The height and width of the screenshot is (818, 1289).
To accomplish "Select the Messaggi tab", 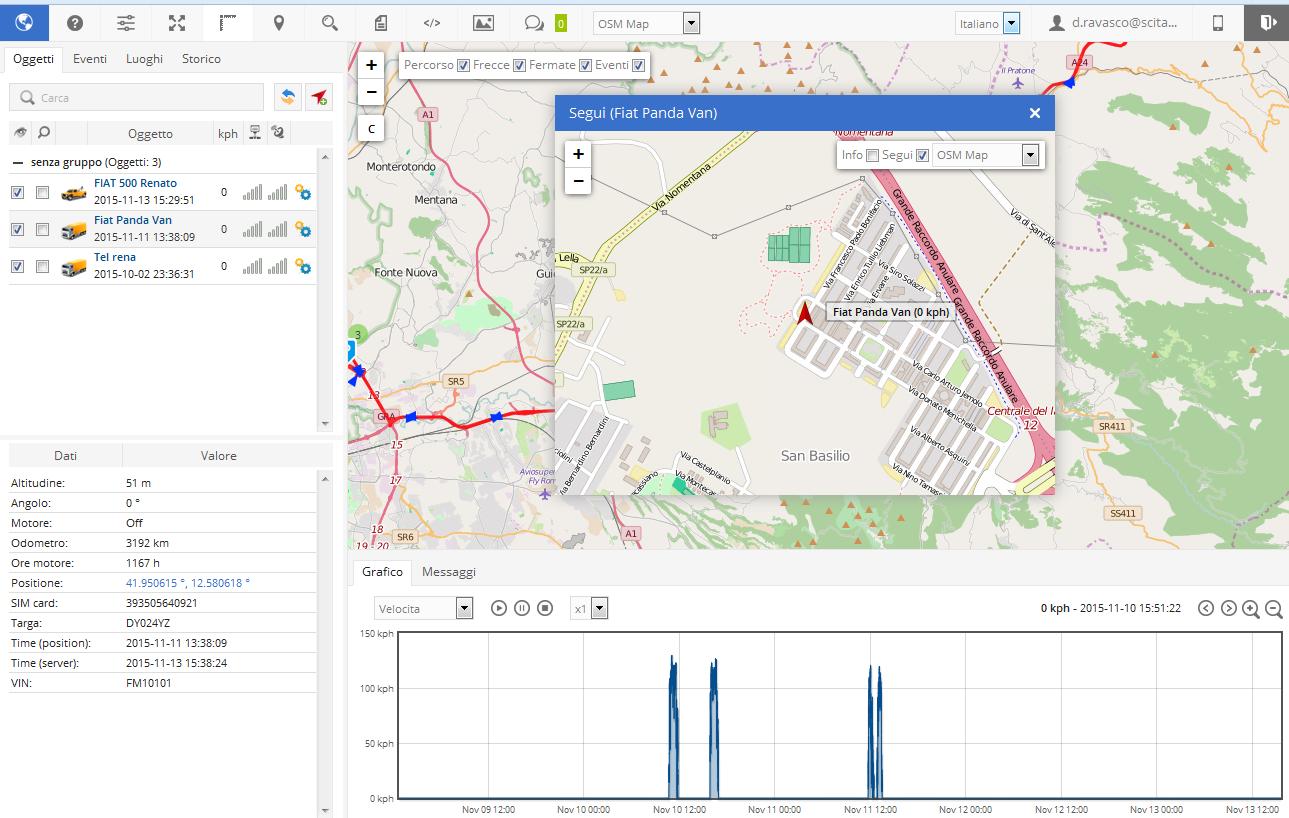I will point(449,572).
